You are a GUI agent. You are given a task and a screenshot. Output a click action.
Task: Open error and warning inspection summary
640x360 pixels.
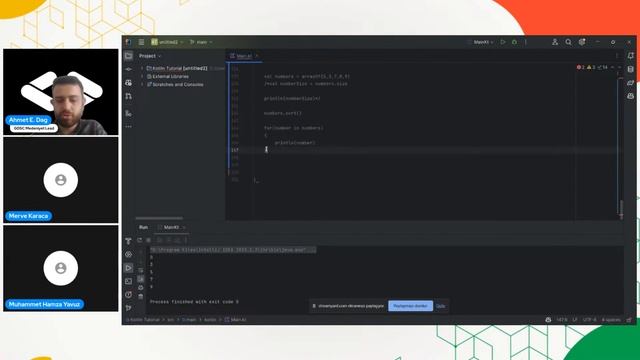tap(593, 67)
